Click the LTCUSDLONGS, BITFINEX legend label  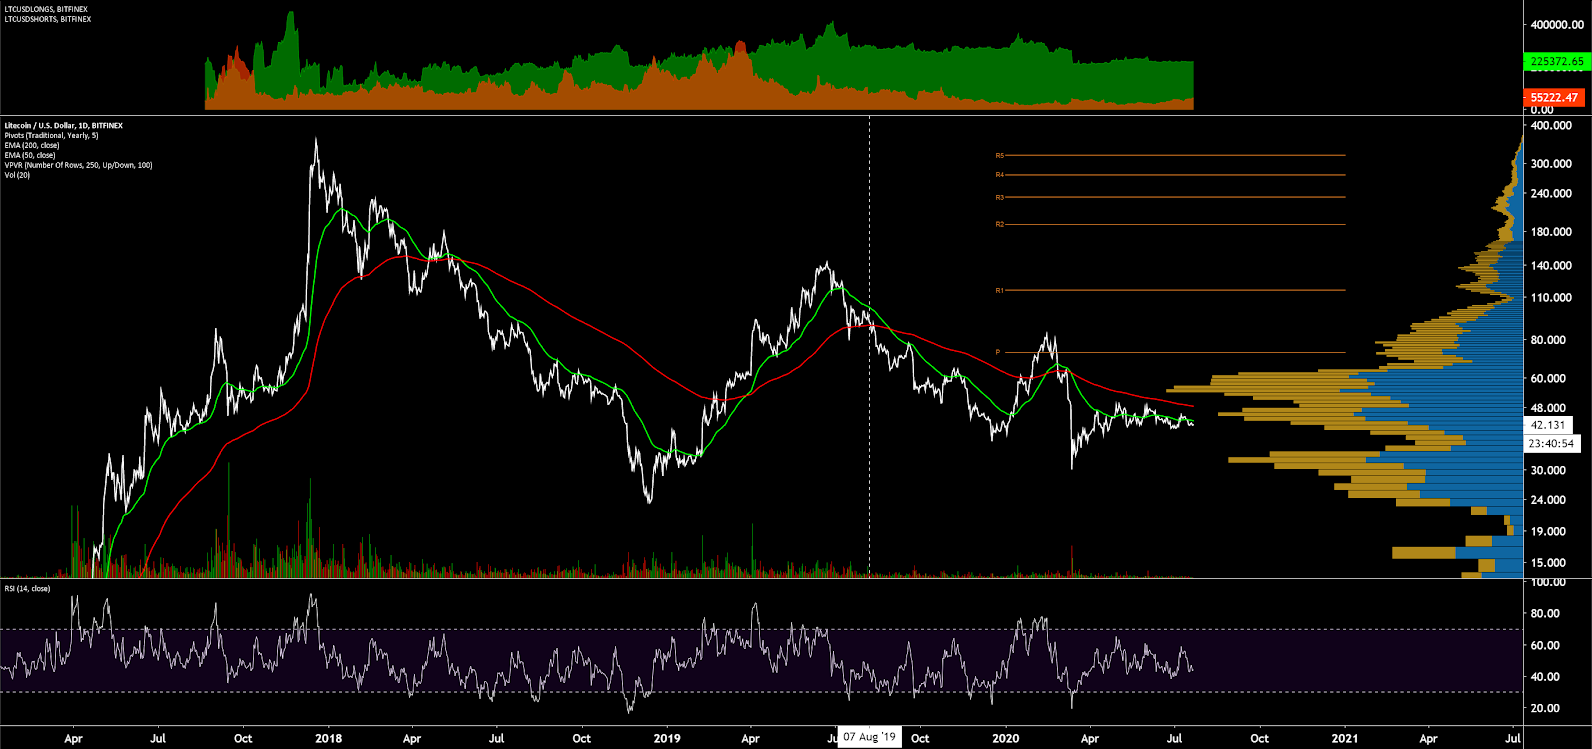(x=47, y=9)
